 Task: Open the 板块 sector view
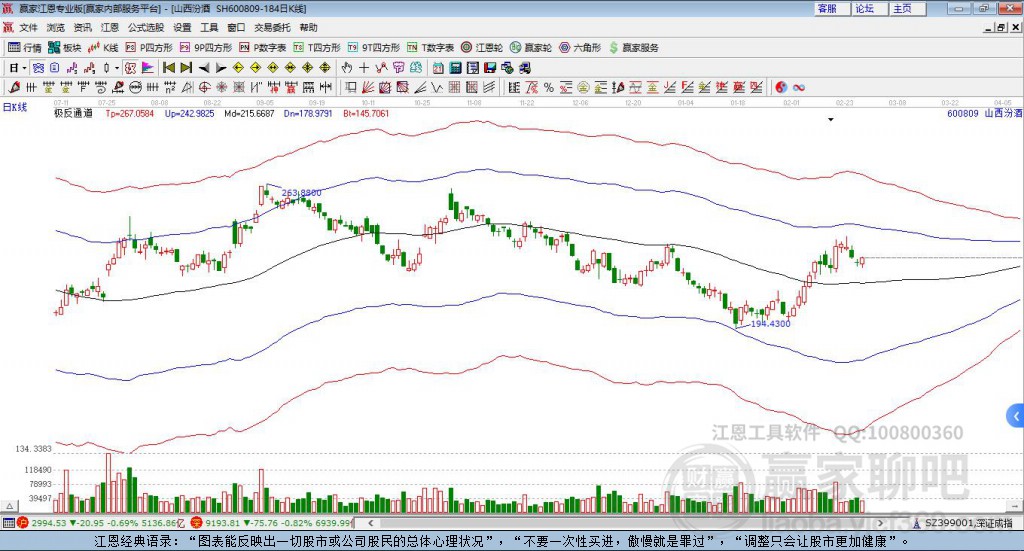(64, 48)
